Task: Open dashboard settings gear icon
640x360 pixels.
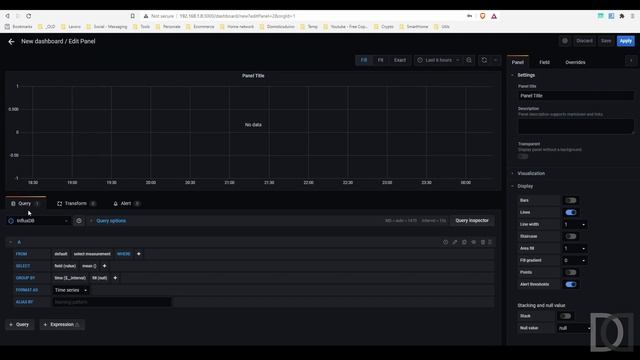Action: pyautogui.click(x=565, y=41)
